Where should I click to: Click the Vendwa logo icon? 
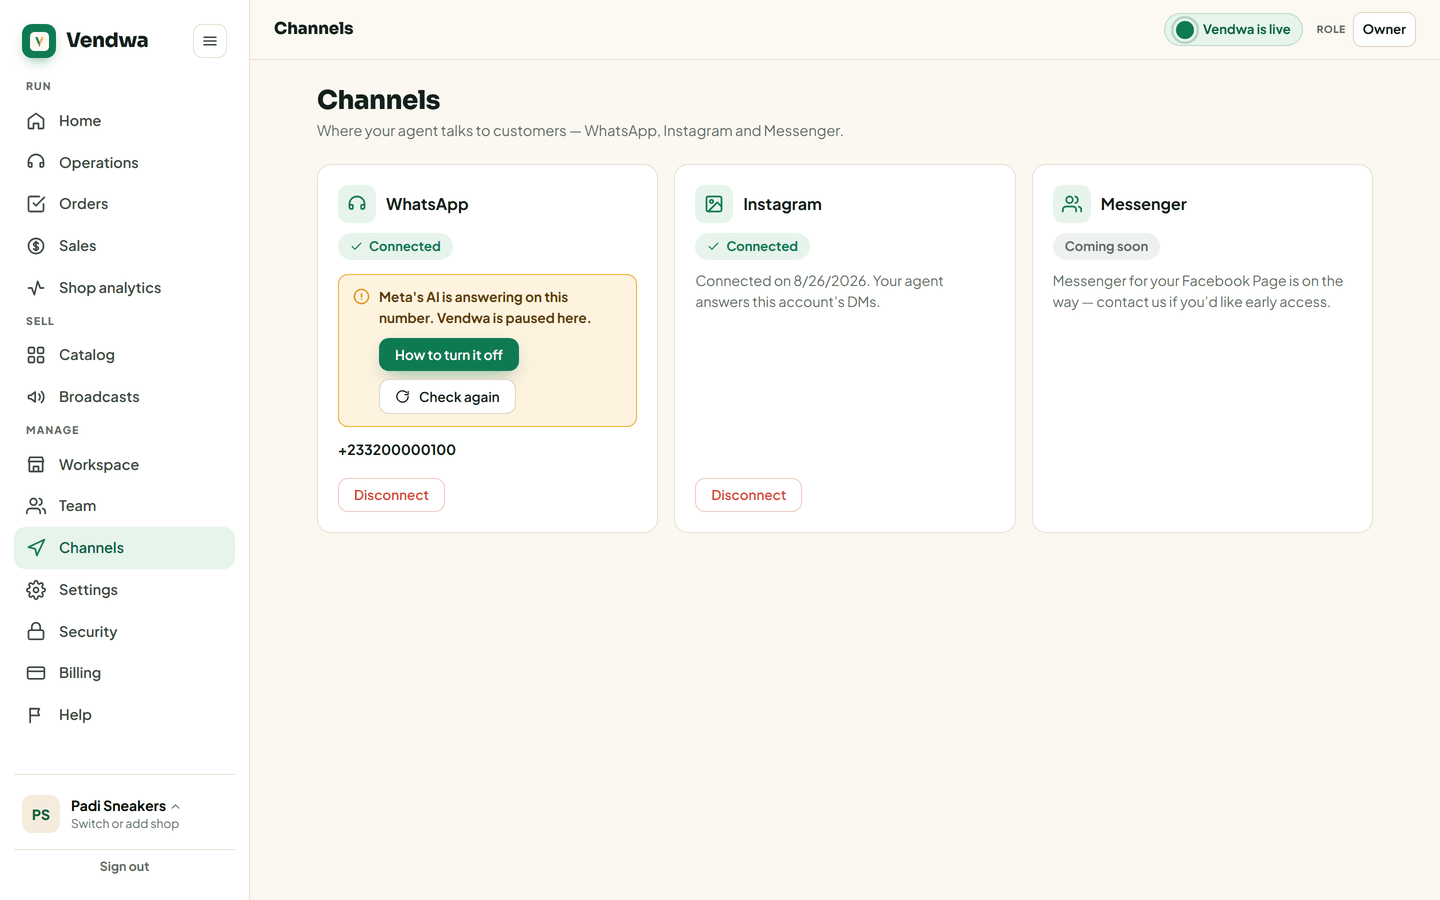(x=39, y=41)
